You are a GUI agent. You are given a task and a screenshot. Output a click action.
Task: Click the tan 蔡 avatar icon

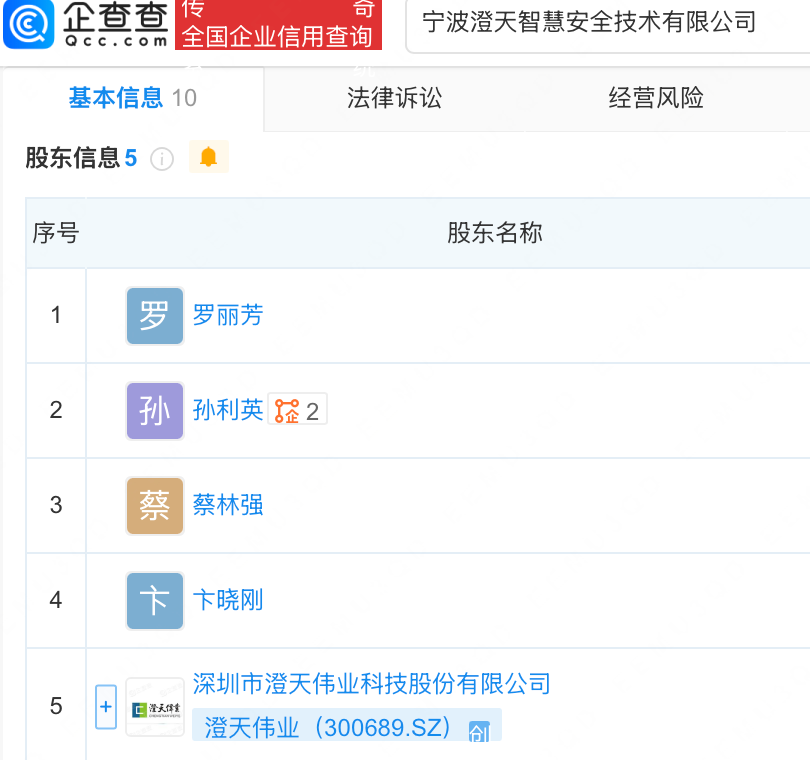155,506
